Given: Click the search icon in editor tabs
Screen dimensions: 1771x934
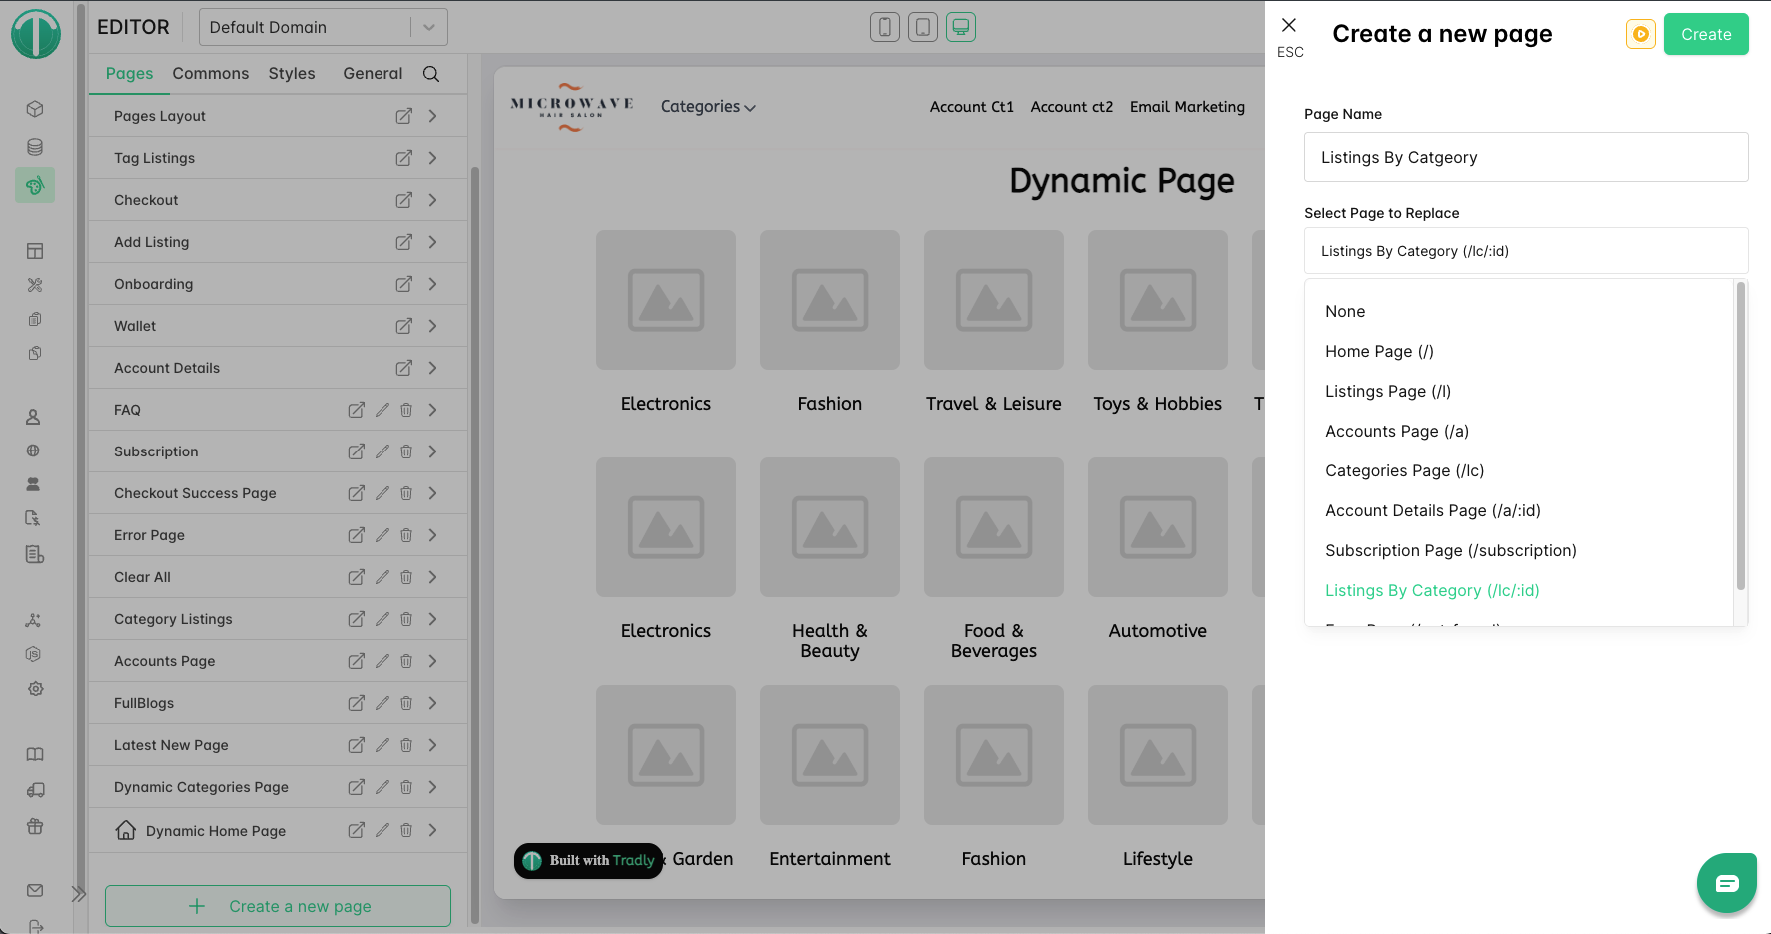Looking at the screenshot, I should tap(431, 74).
